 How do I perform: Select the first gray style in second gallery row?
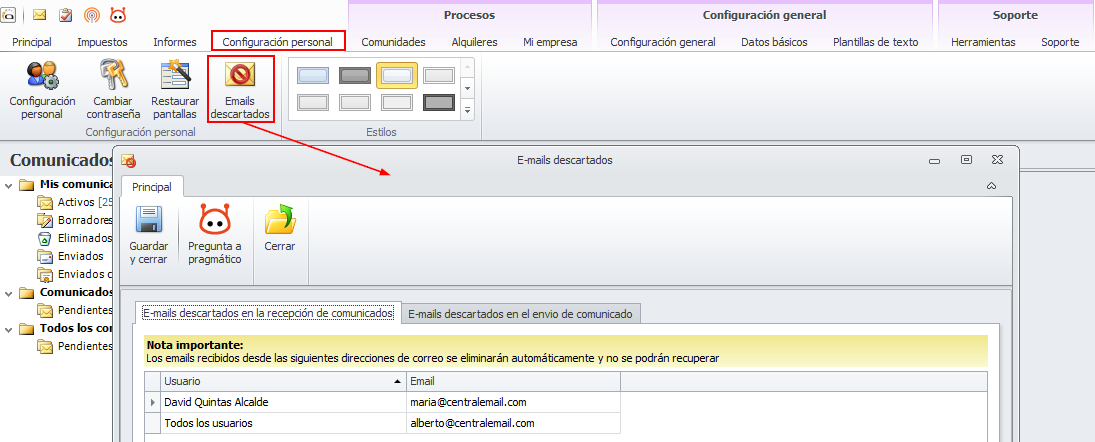coord(313,103)
